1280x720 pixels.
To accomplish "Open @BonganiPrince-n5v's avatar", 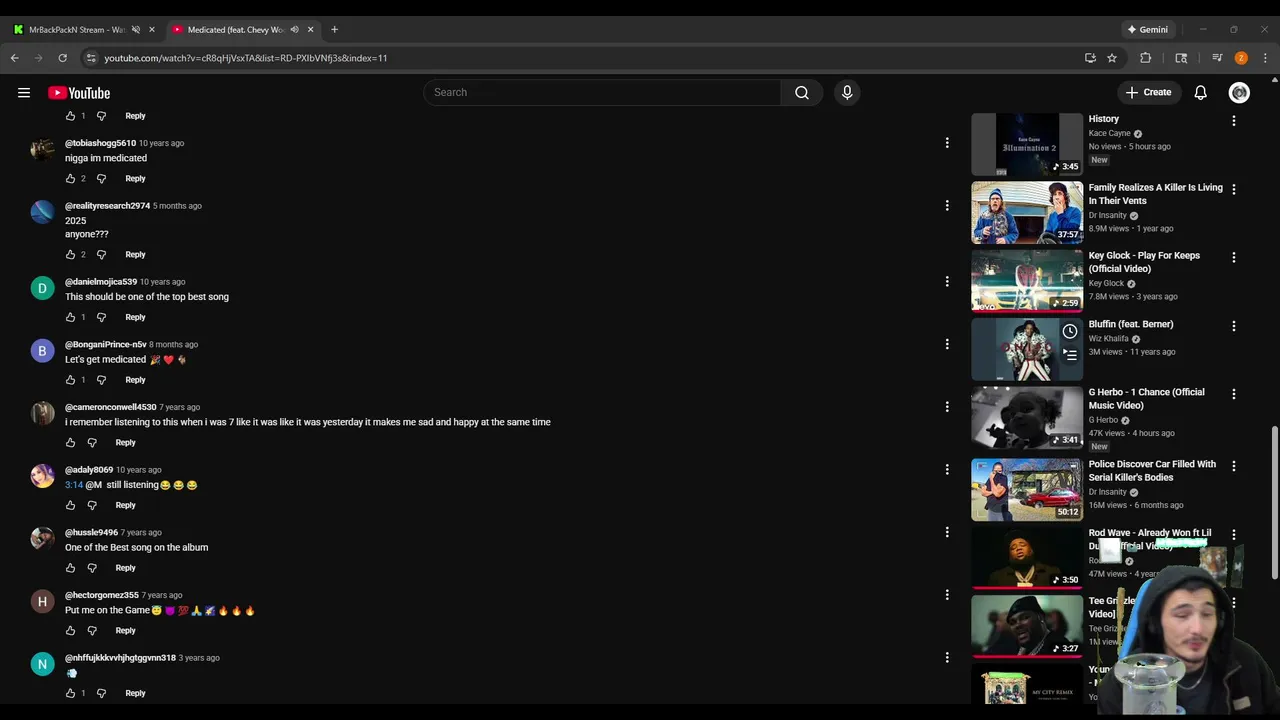I will 42,351.
